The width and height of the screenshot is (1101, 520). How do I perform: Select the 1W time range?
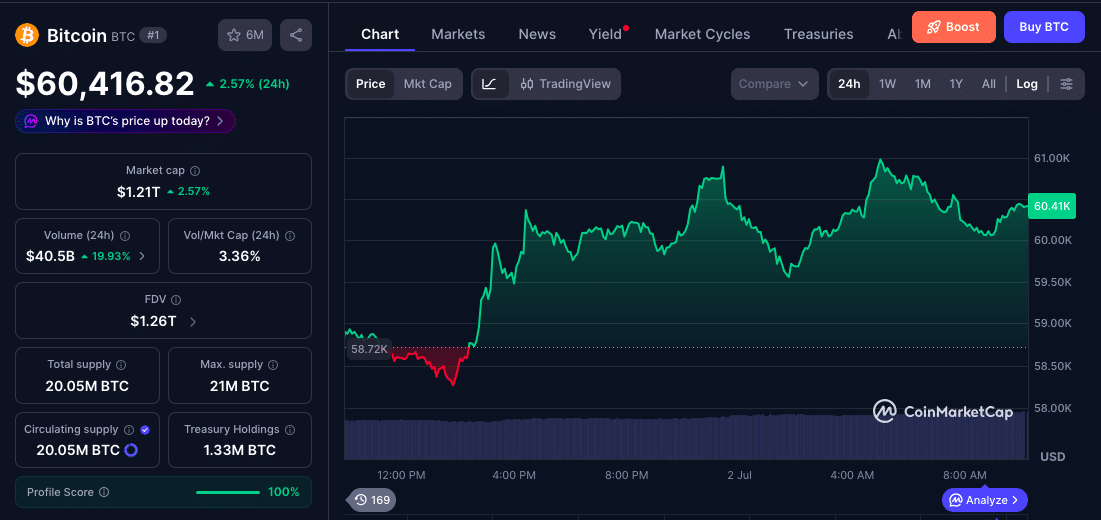888,84
